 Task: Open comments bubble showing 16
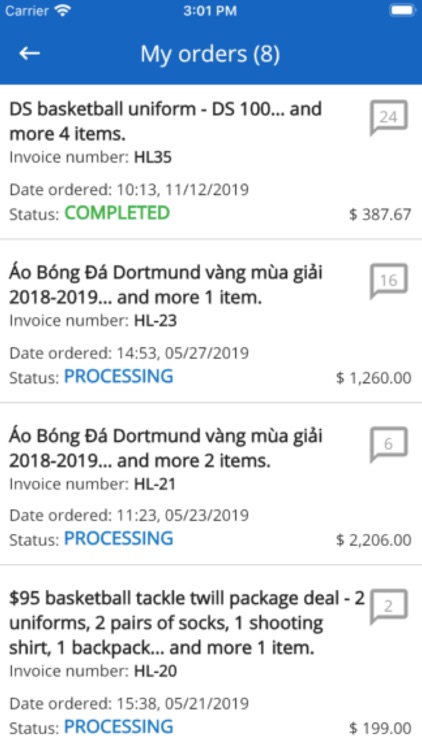pyautogui.click(x=389, y=281)
